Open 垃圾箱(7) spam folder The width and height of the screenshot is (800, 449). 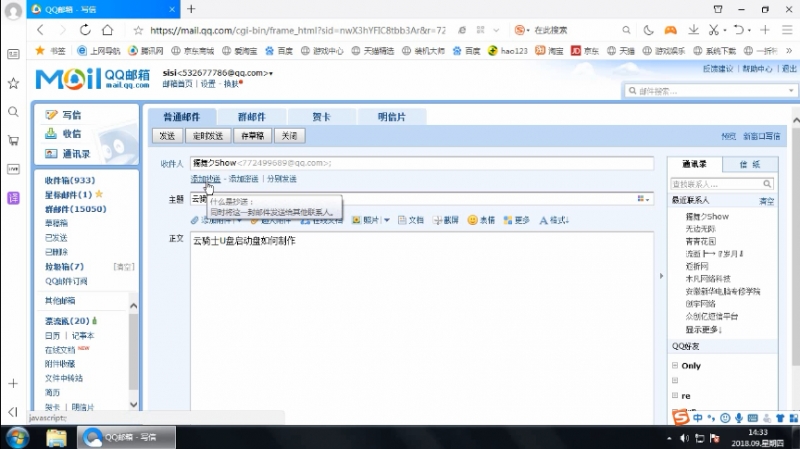[64, 266]
